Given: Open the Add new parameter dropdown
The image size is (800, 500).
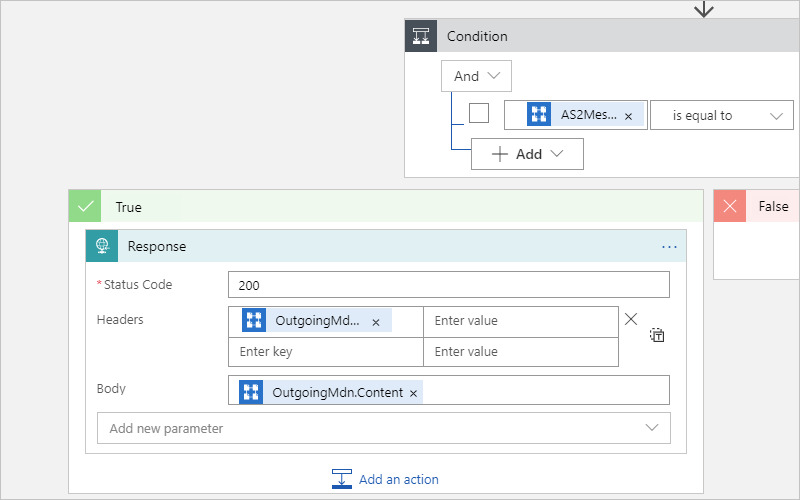Looking at the screenshot, I should click(x=383, y=428).
